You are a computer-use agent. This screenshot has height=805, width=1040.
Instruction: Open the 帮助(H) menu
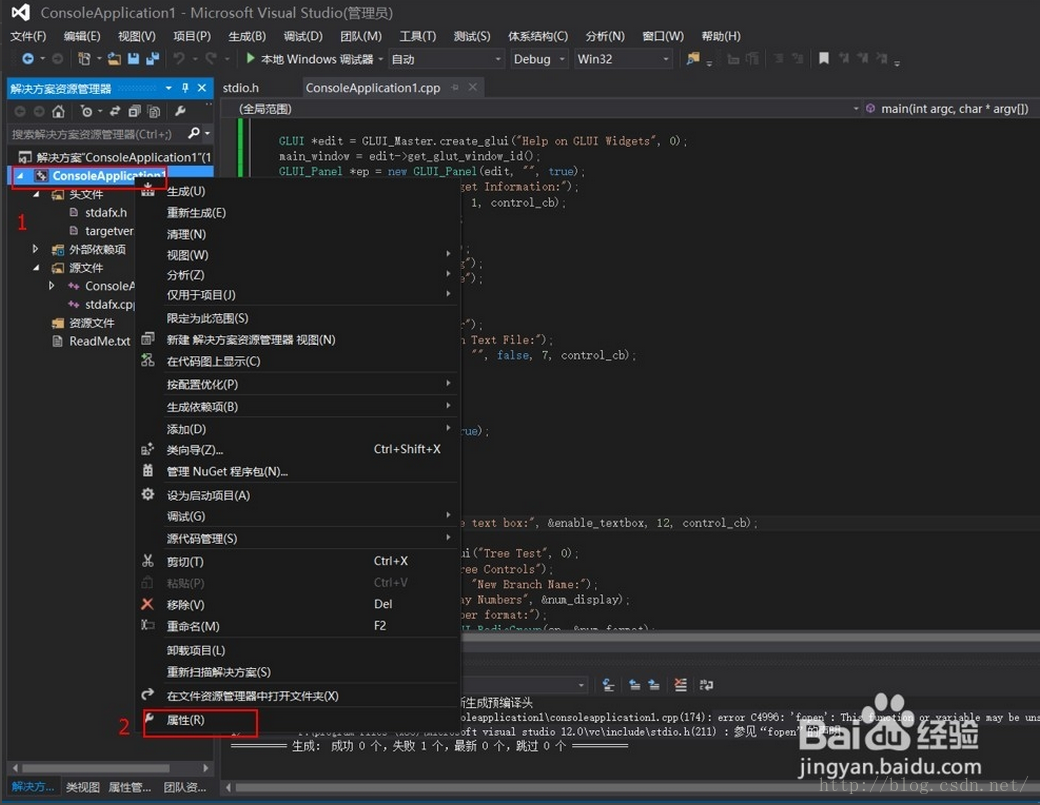coord(721,36)
